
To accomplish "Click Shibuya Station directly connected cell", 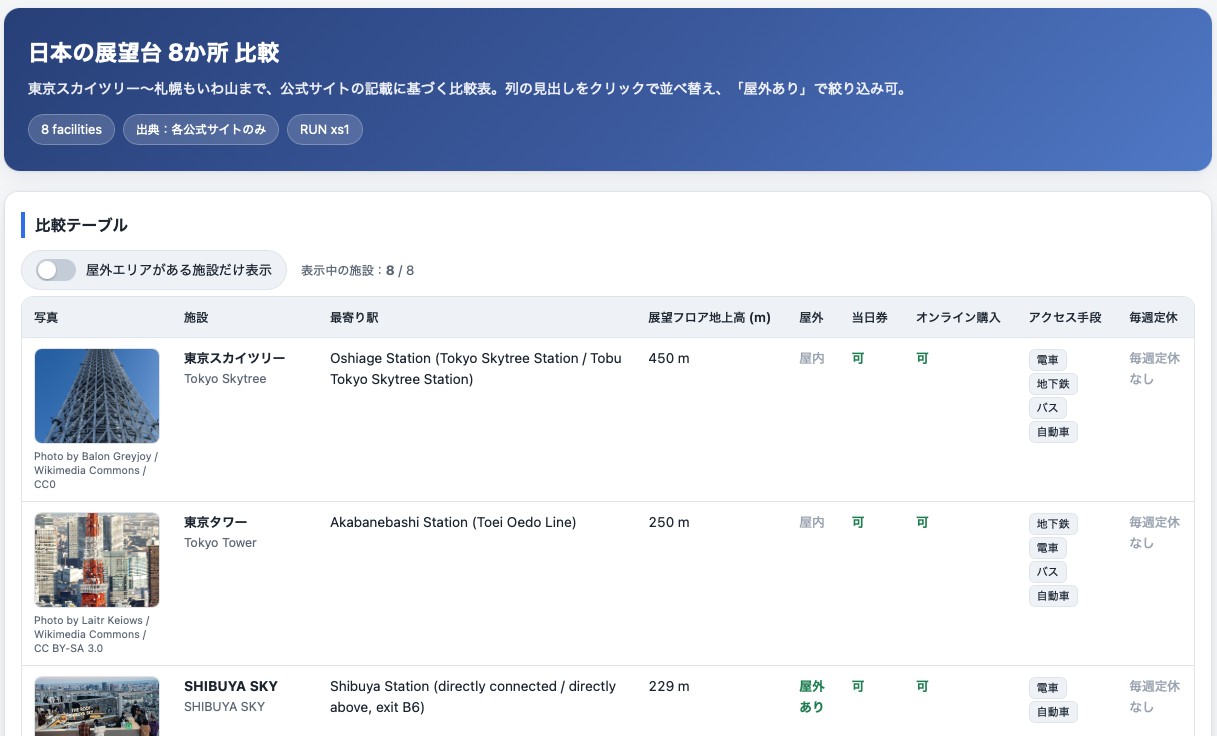I will tap(473, 697).
